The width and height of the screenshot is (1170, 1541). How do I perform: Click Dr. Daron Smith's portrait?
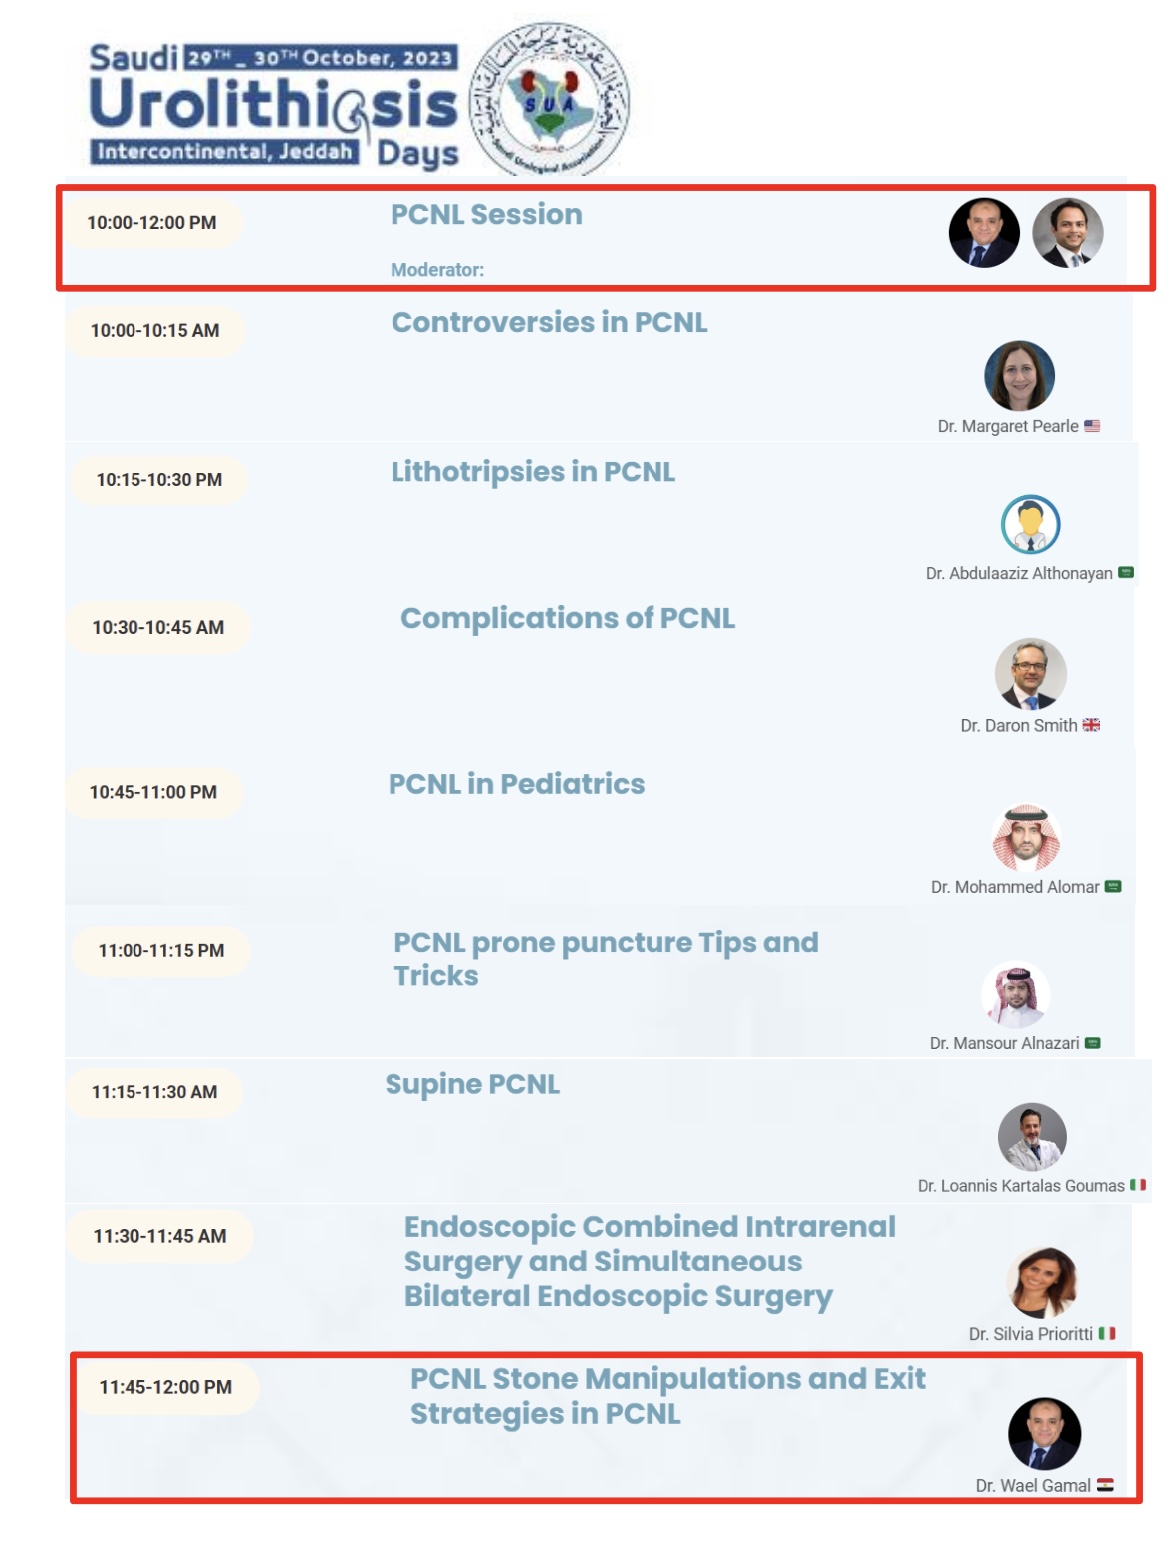pyautogui.click(x=1030, y=674)
